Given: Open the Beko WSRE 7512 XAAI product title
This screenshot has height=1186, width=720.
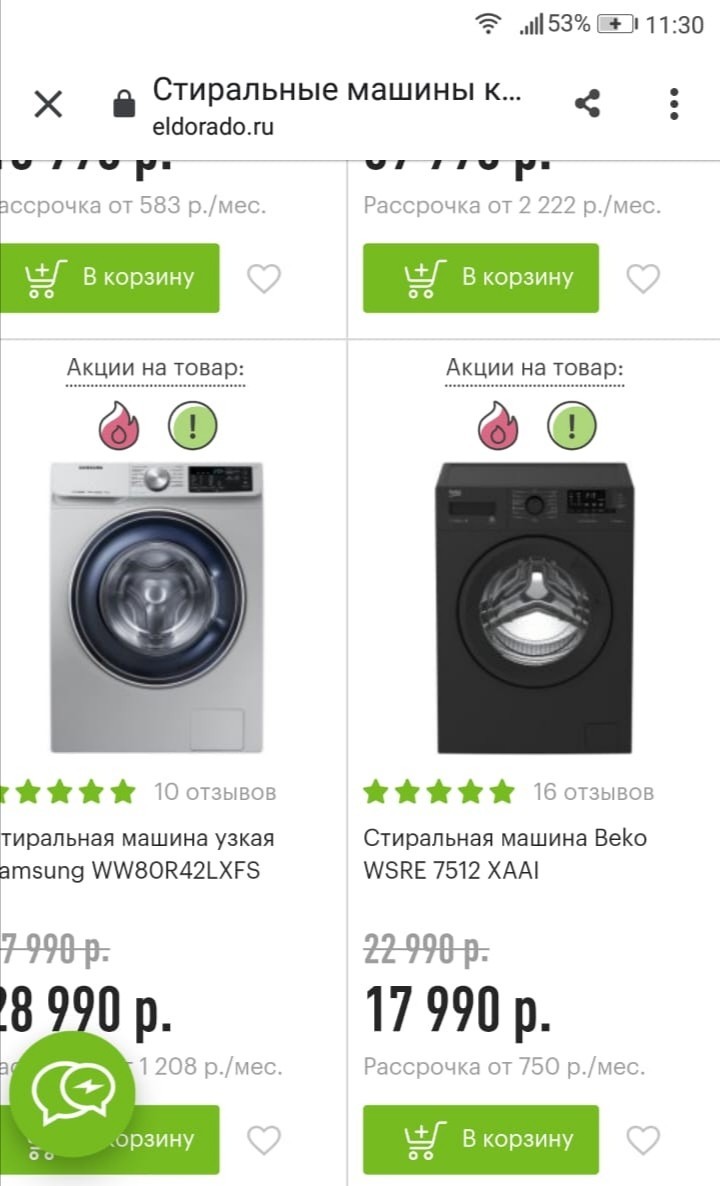Looking at the screenshot, I should tap(504, 854).
